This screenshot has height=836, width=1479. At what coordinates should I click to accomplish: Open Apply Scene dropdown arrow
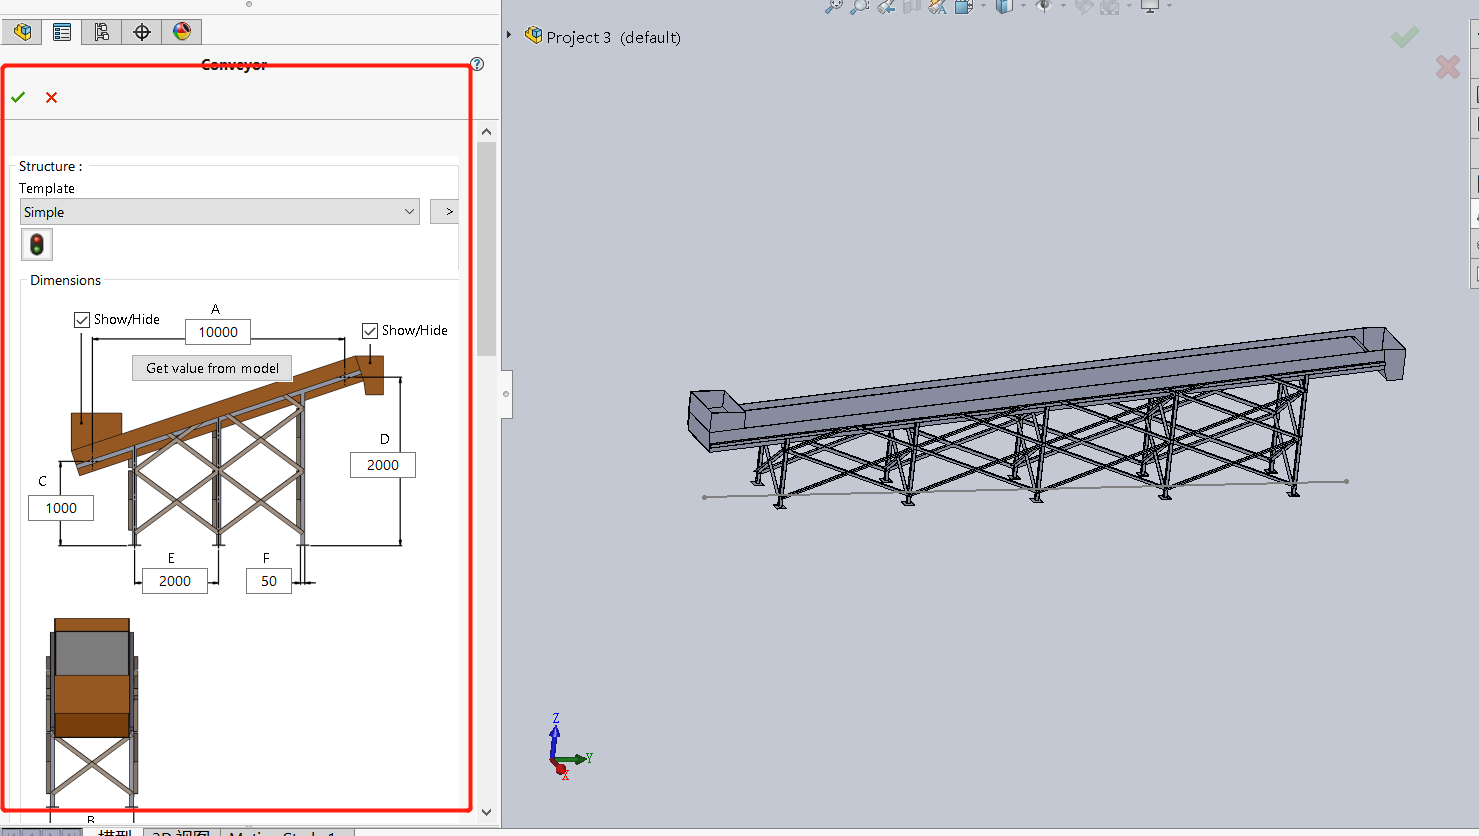click(x=1129, y=6)
